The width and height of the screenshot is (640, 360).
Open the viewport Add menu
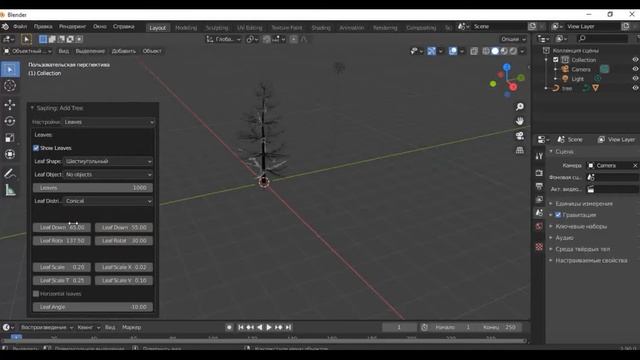point(123,51)
